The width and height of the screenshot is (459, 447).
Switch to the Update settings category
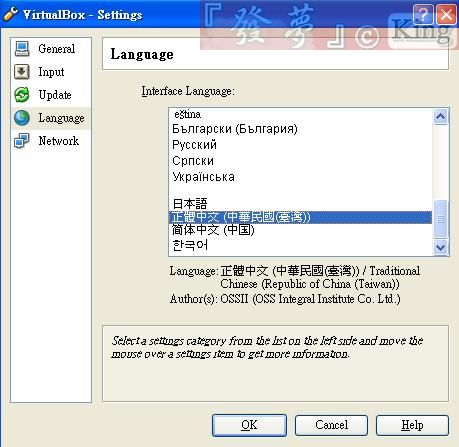[51, 95]
